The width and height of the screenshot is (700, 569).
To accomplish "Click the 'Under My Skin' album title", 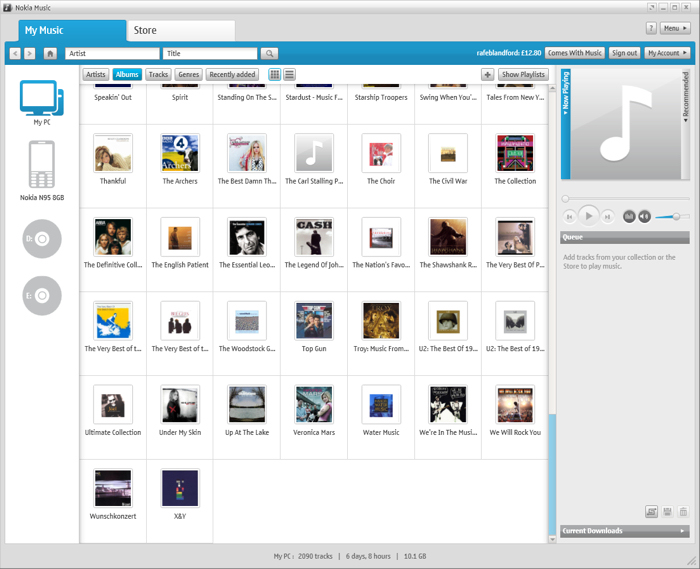I will click(x=180, y=432).
